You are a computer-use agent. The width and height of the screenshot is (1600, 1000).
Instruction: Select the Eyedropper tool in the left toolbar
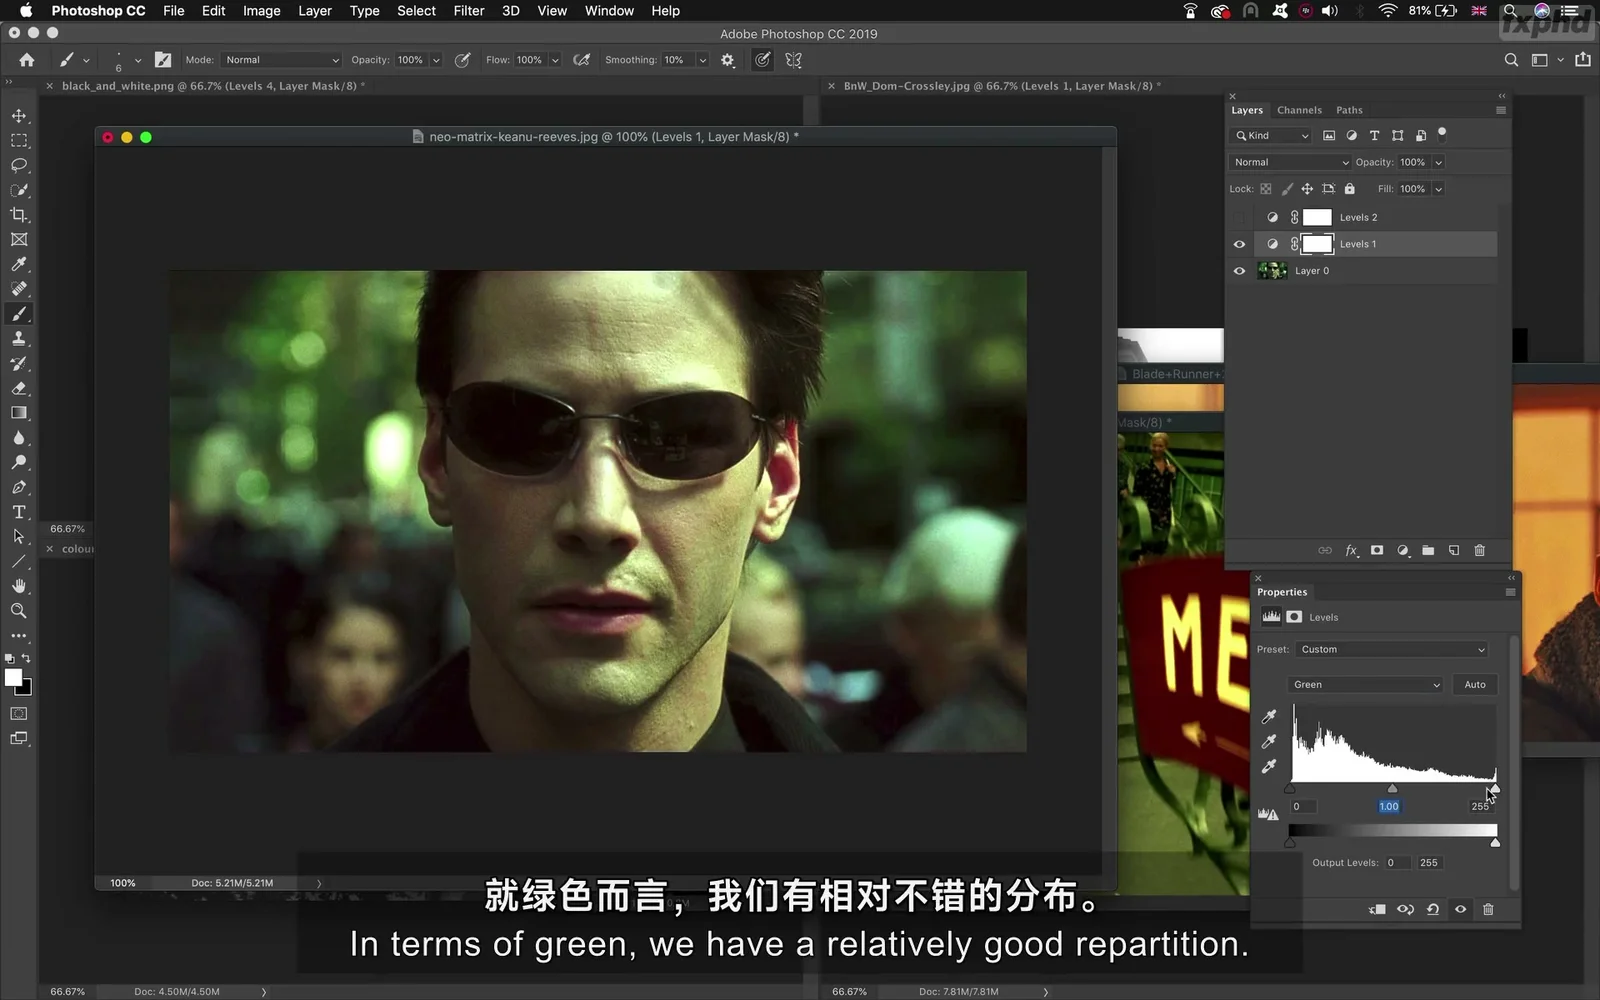tap(19, 264)
